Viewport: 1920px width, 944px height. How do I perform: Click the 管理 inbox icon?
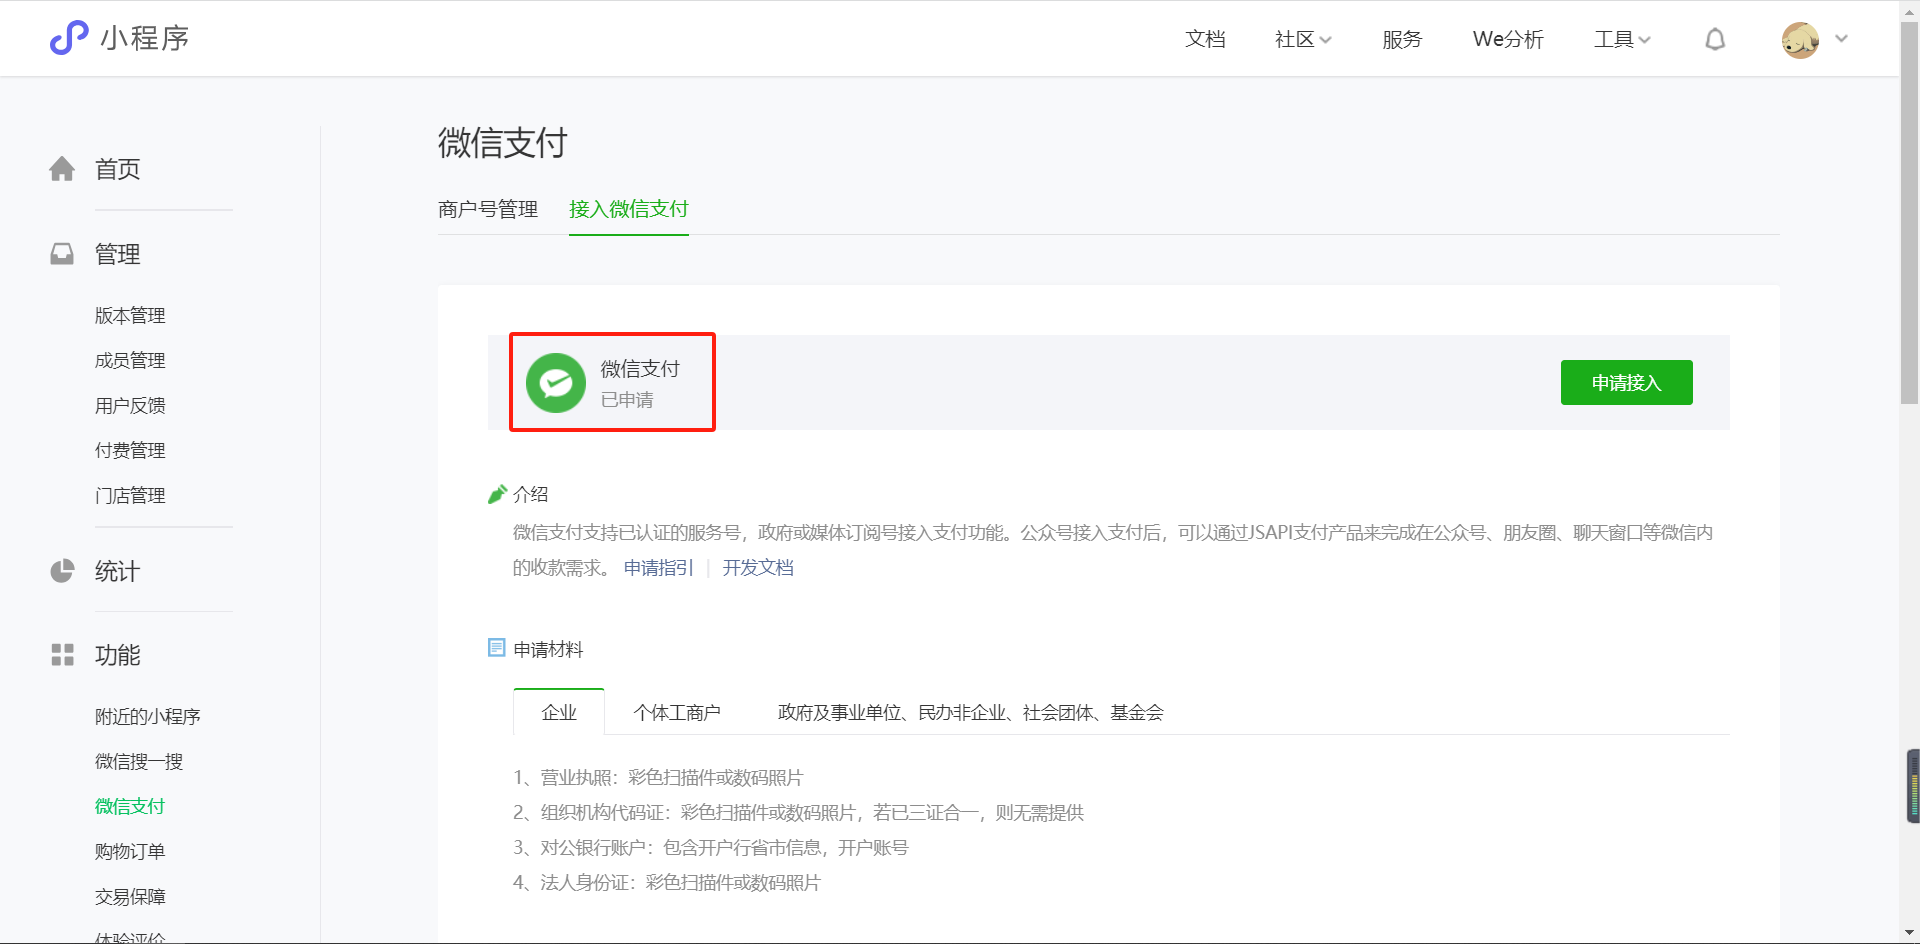pos(62,254)
